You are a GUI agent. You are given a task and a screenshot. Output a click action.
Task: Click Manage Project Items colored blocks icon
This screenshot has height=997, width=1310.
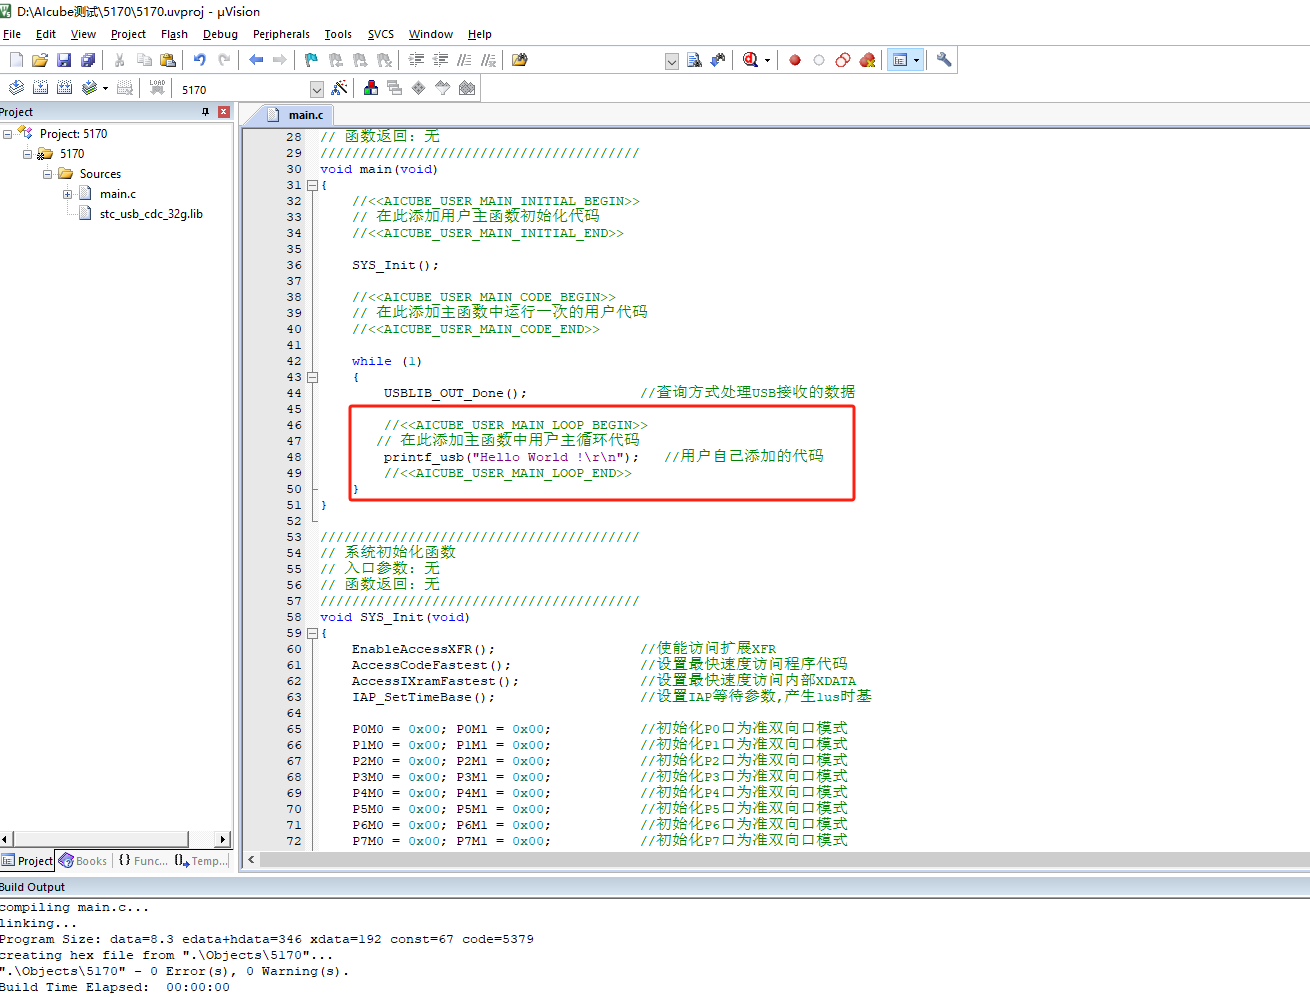[371, 88]
